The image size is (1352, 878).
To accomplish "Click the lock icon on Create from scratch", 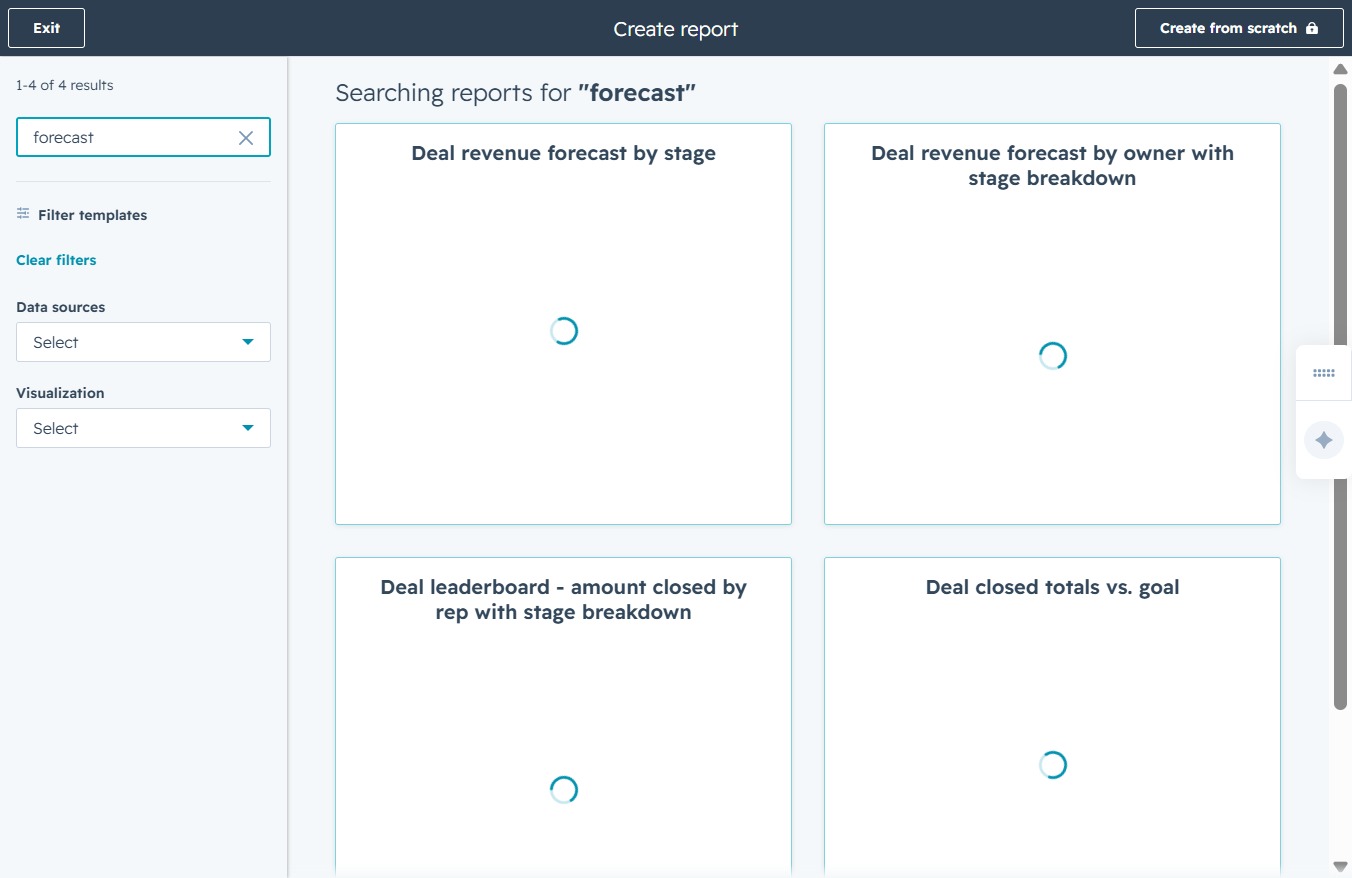I will click(x=1312, y=28).
